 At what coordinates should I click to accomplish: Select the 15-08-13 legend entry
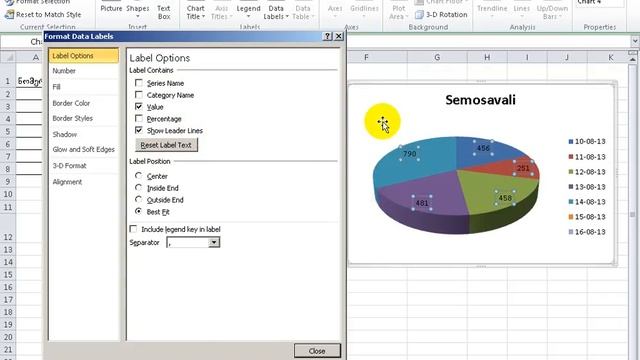coord(587,217)
